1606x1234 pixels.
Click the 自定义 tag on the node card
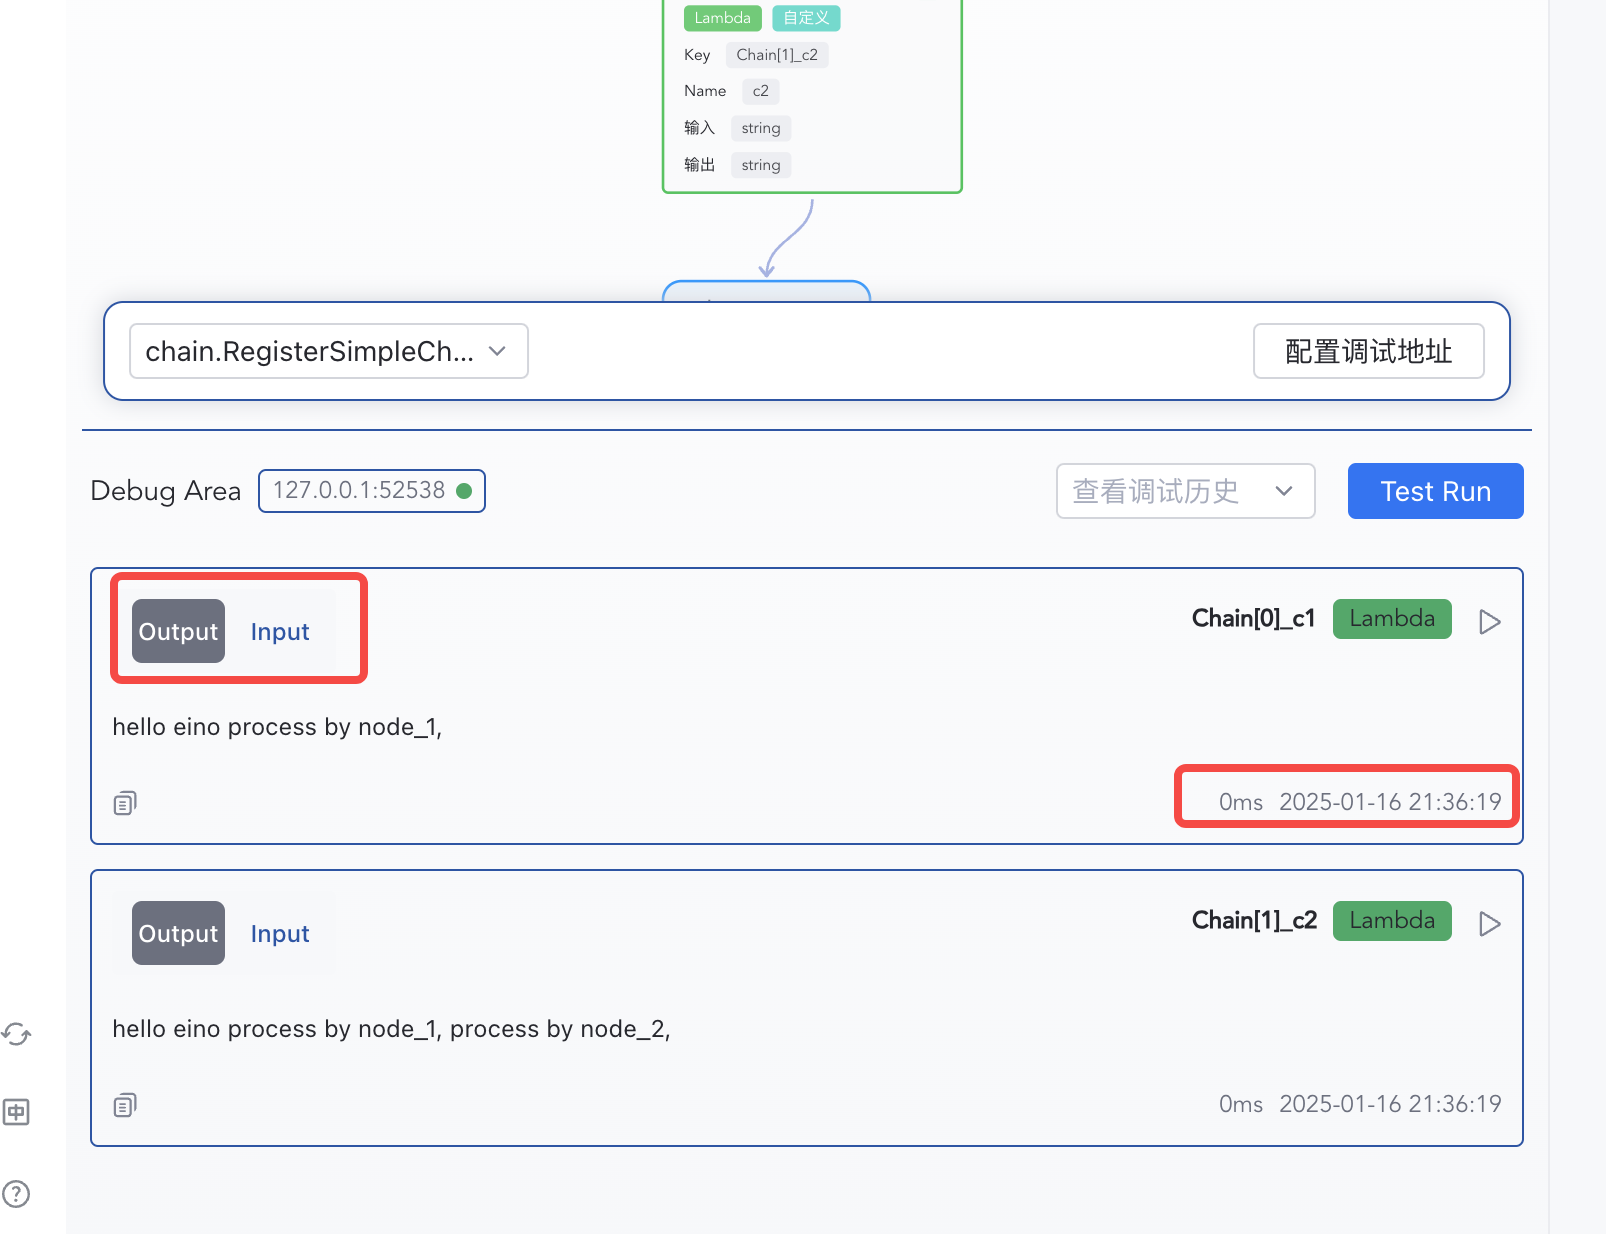(806, 18)
